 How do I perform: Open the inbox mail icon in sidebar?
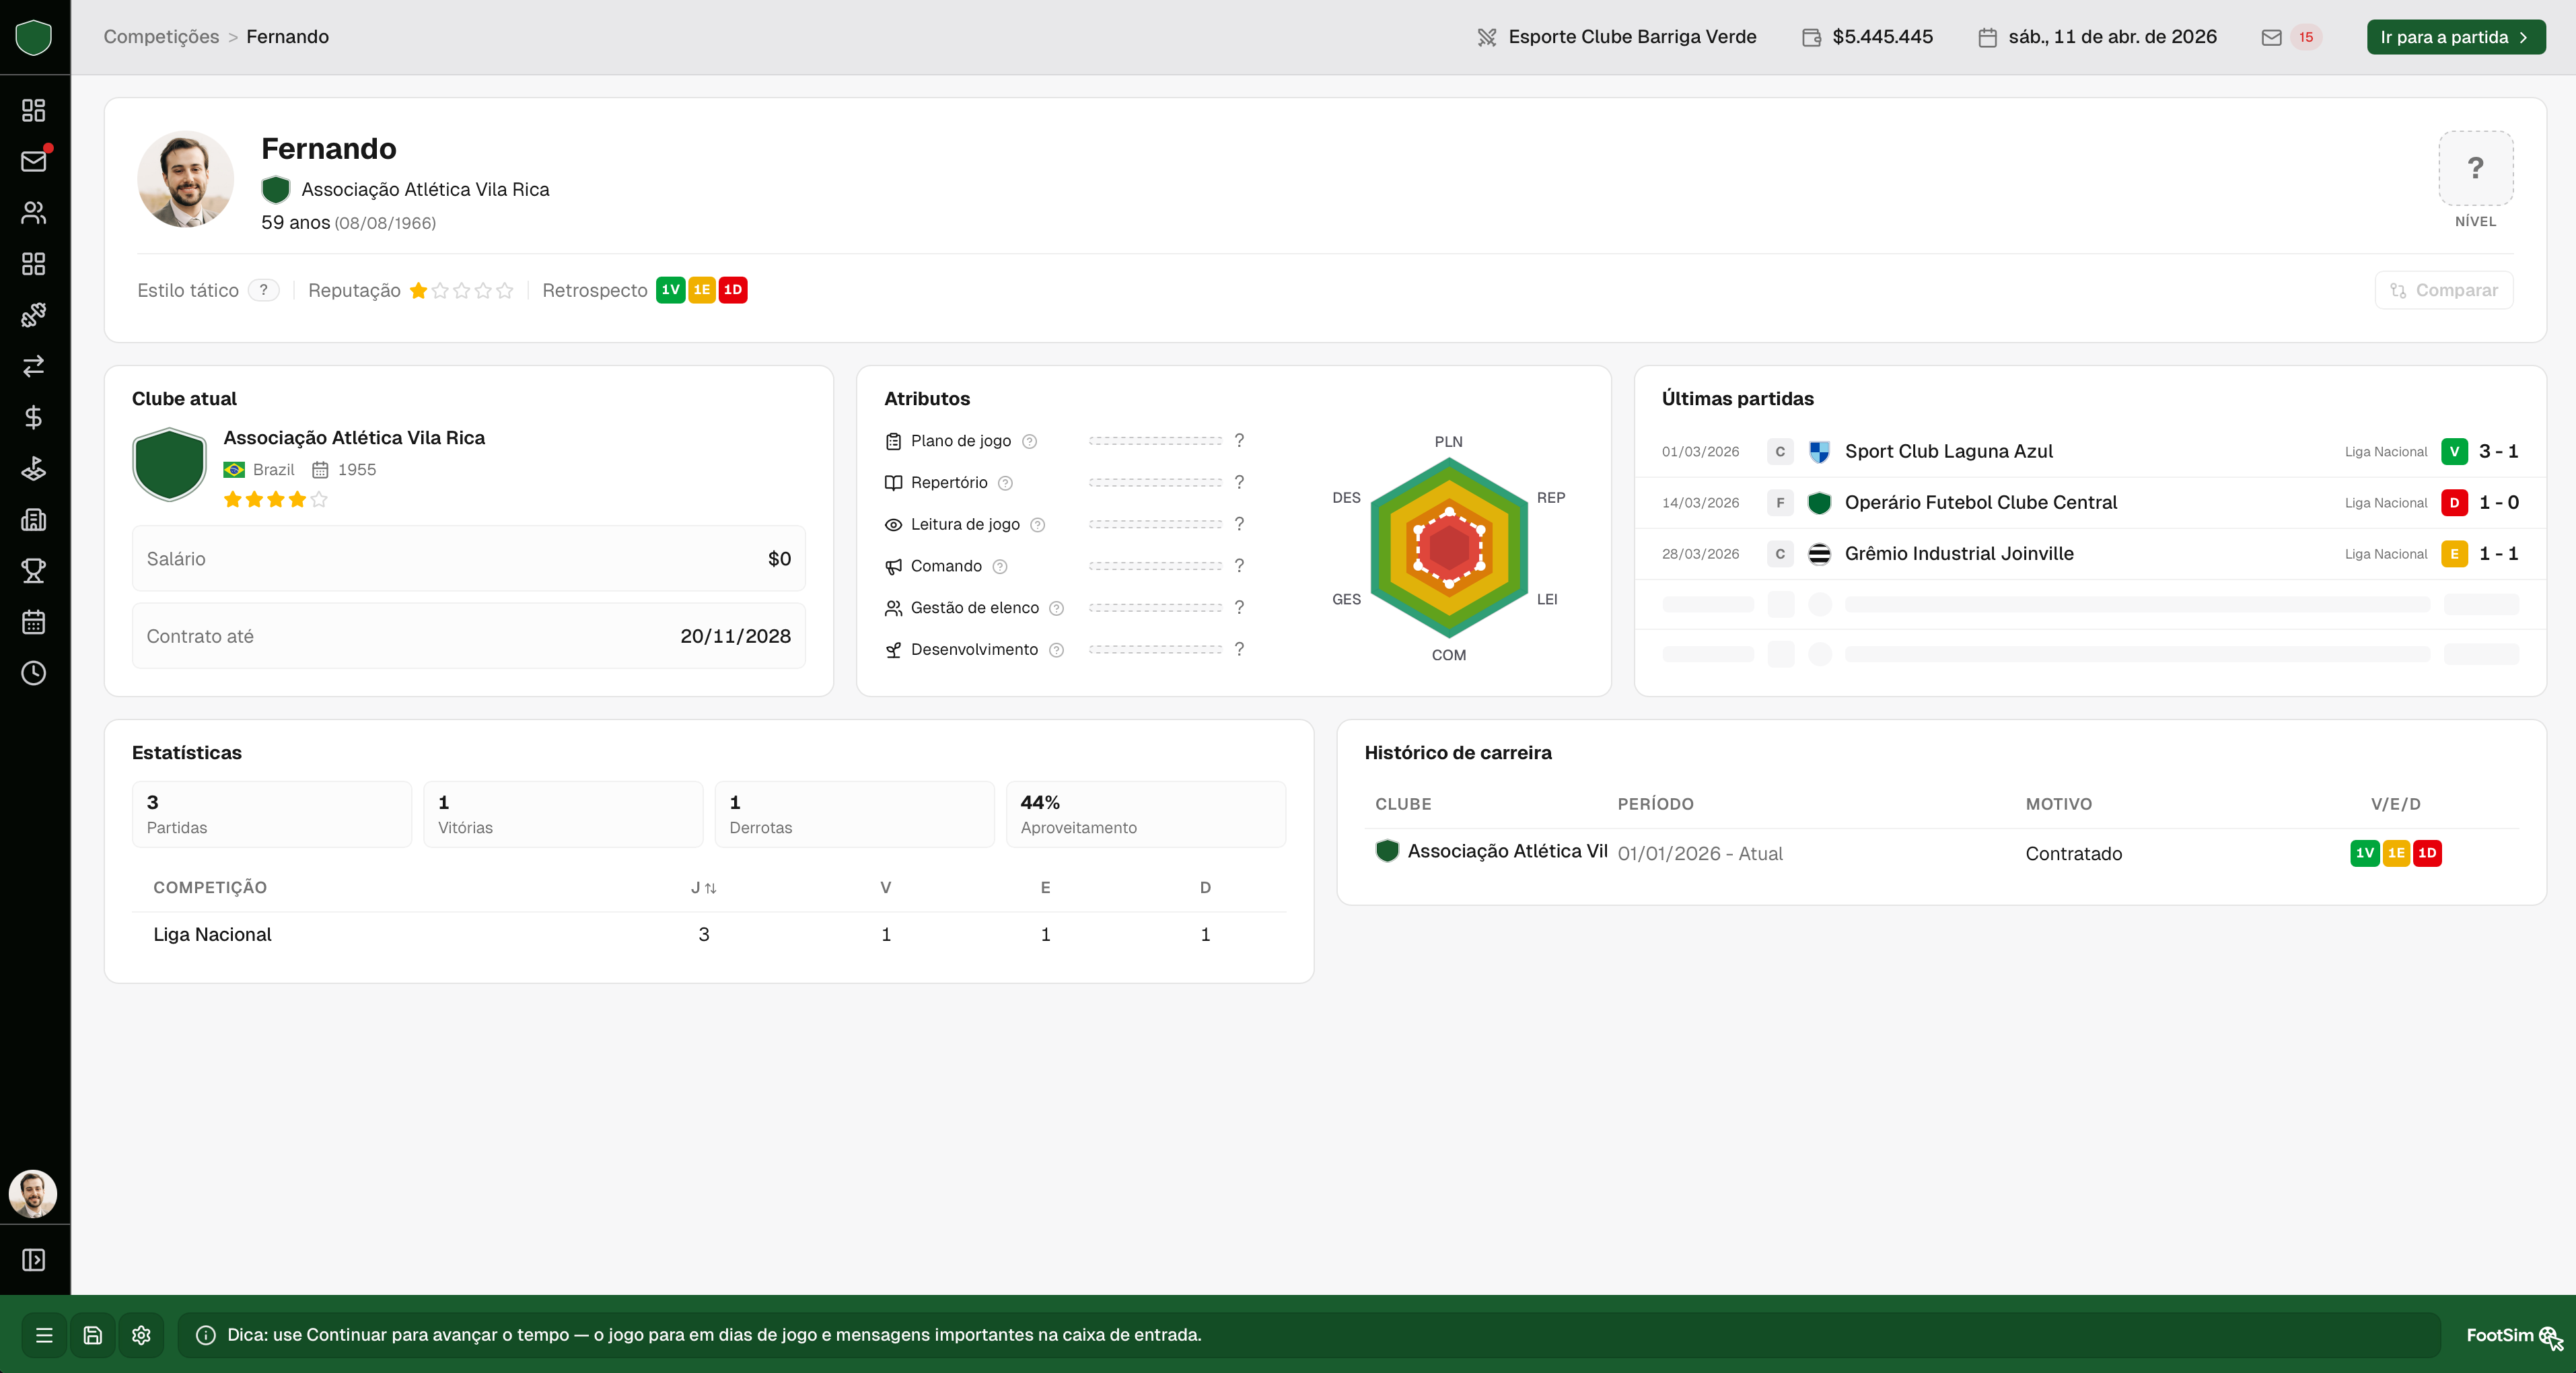click(x=34, y=161)
